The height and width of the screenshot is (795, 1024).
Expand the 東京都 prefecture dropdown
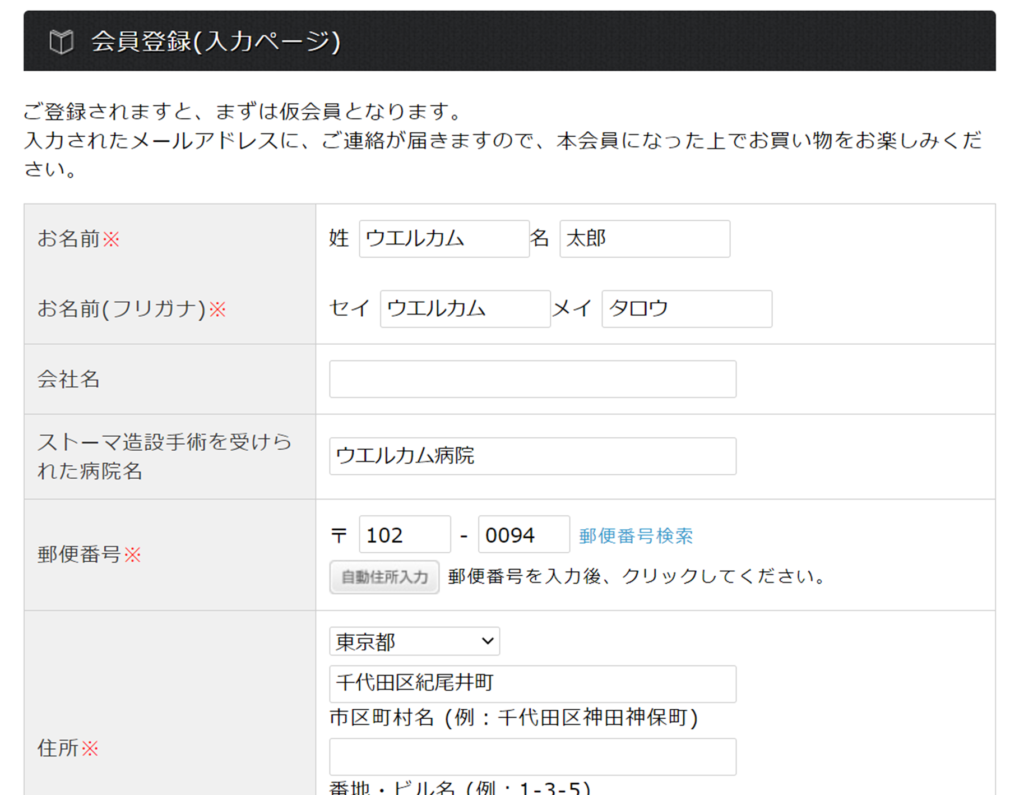[414, 642]
